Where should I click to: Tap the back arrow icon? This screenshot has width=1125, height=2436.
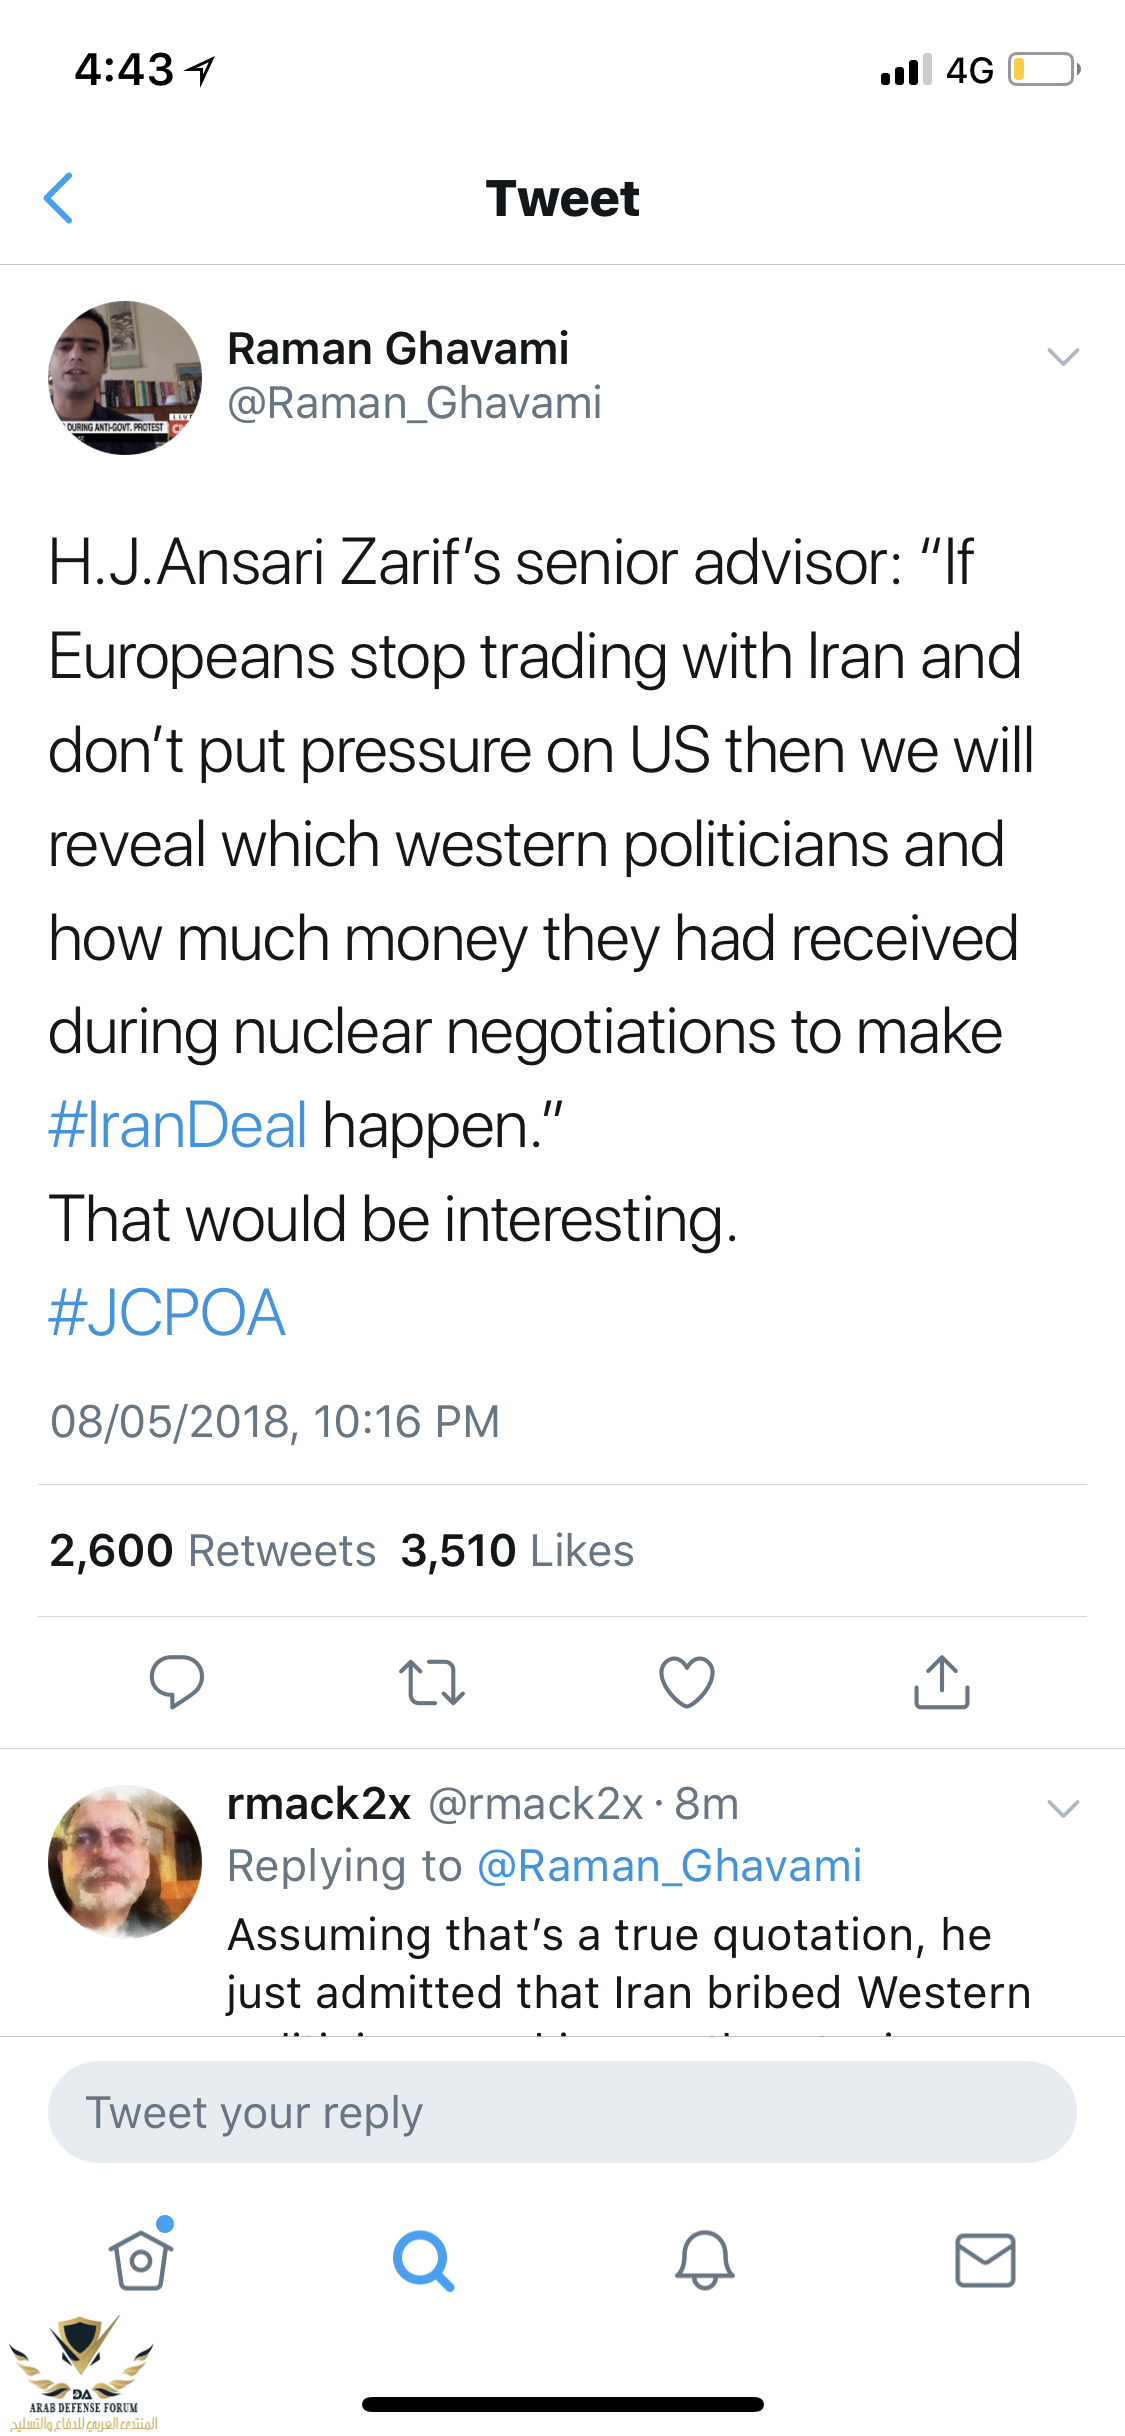[59, 198]
